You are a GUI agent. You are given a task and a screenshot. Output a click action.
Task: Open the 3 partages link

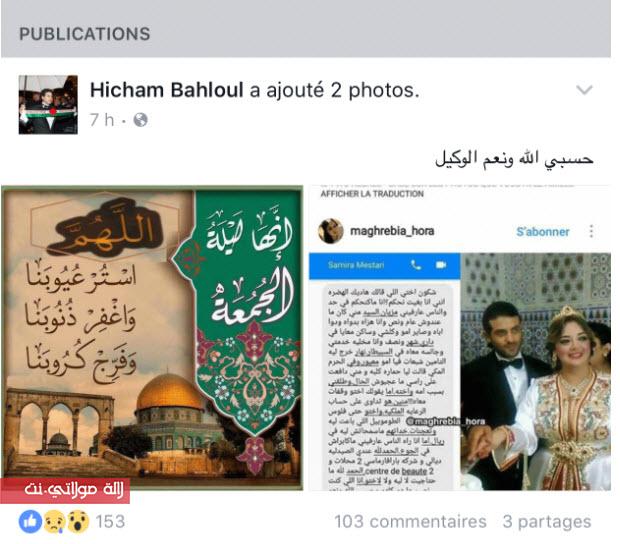(x=547, y=521)
